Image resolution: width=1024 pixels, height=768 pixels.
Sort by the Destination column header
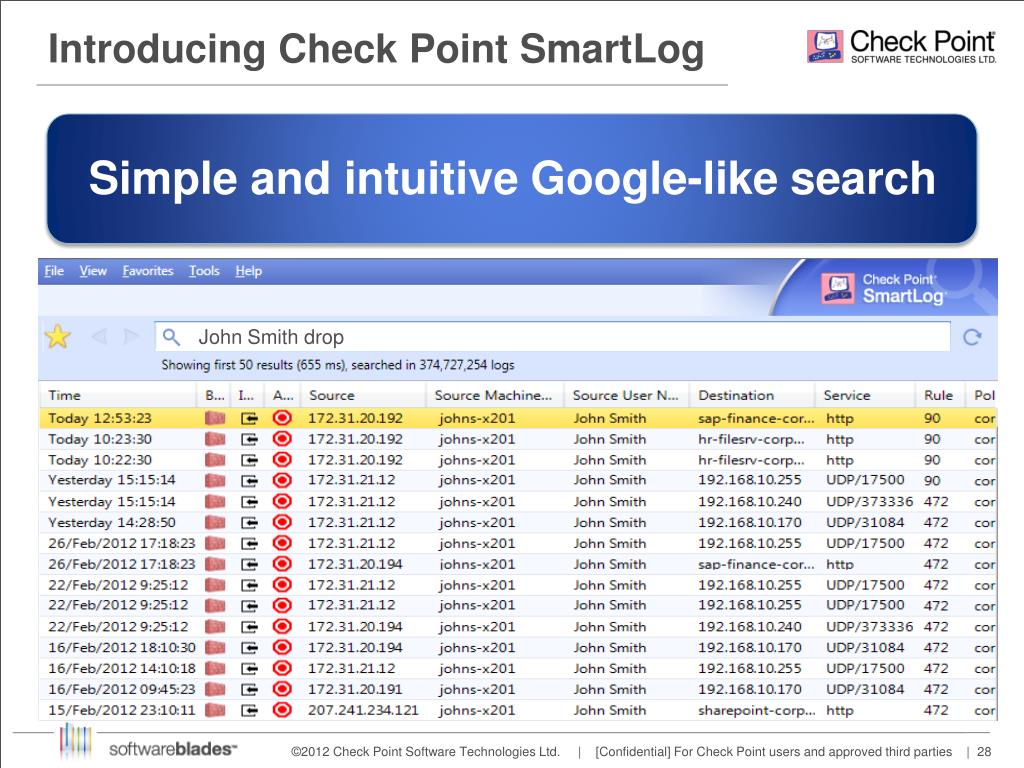pyautogui.click(x=736, y=395)
